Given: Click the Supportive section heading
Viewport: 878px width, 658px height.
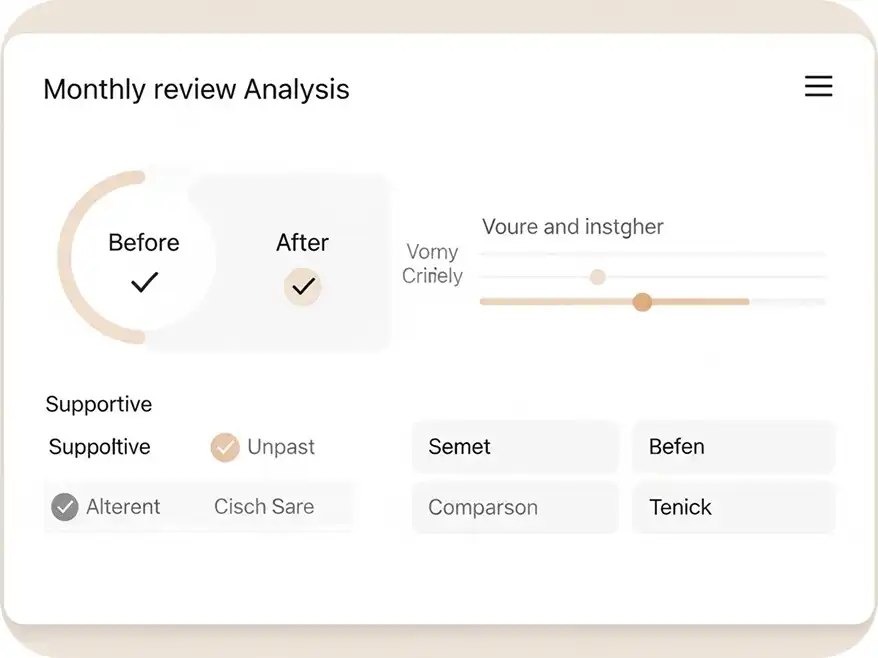Looking at the screenshot, I should tap(99, 404).
